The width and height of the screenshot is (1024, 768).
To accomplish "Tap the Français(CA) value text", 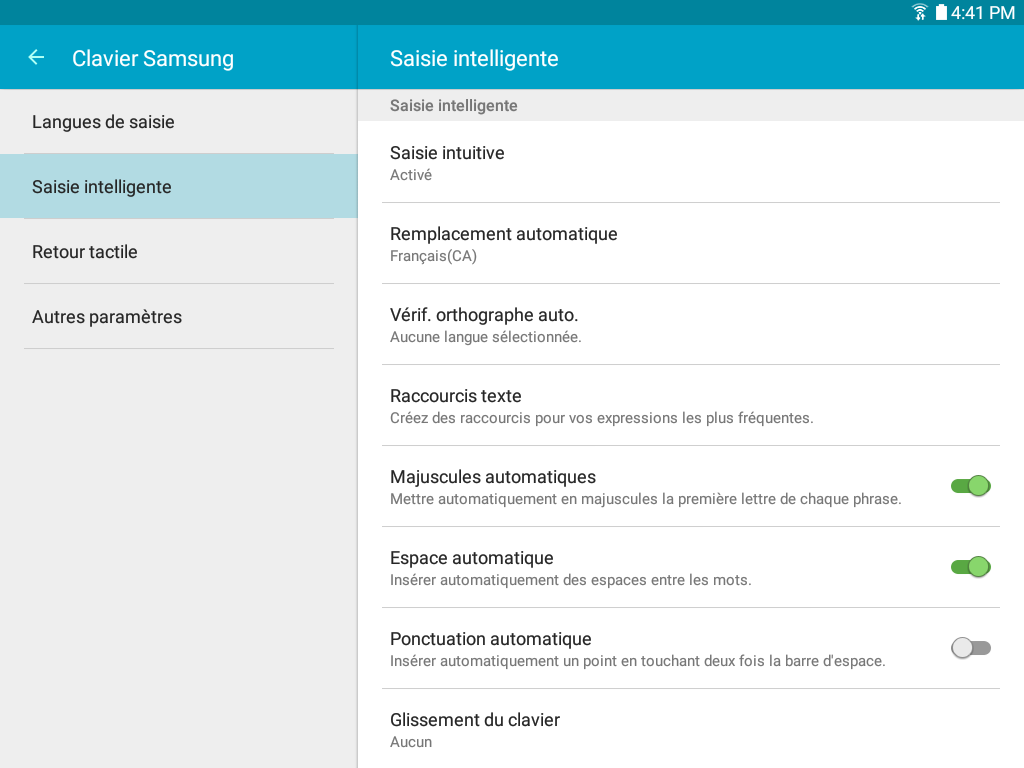I will [434, 256].
